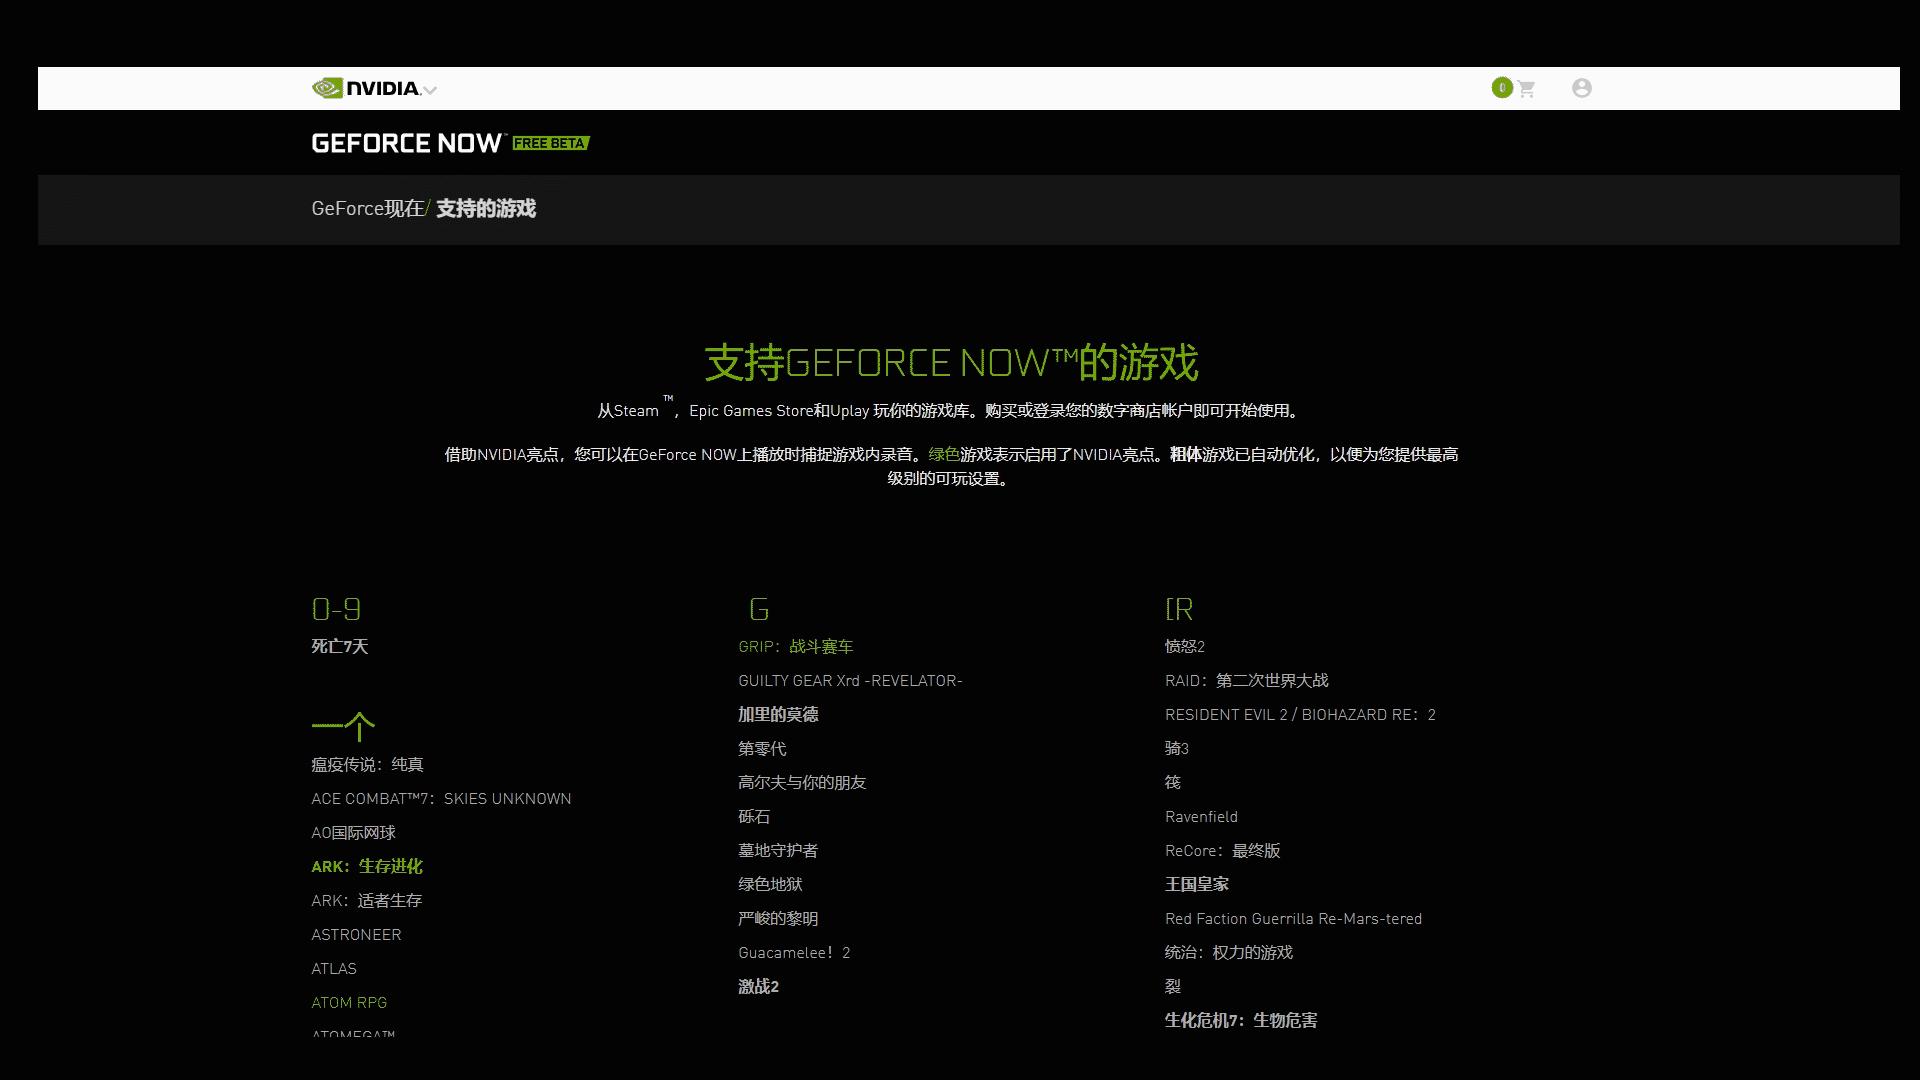This screenshot has width=1920, height=1080.
Task: Click the 0-9 section header
Action: (336, 608)
